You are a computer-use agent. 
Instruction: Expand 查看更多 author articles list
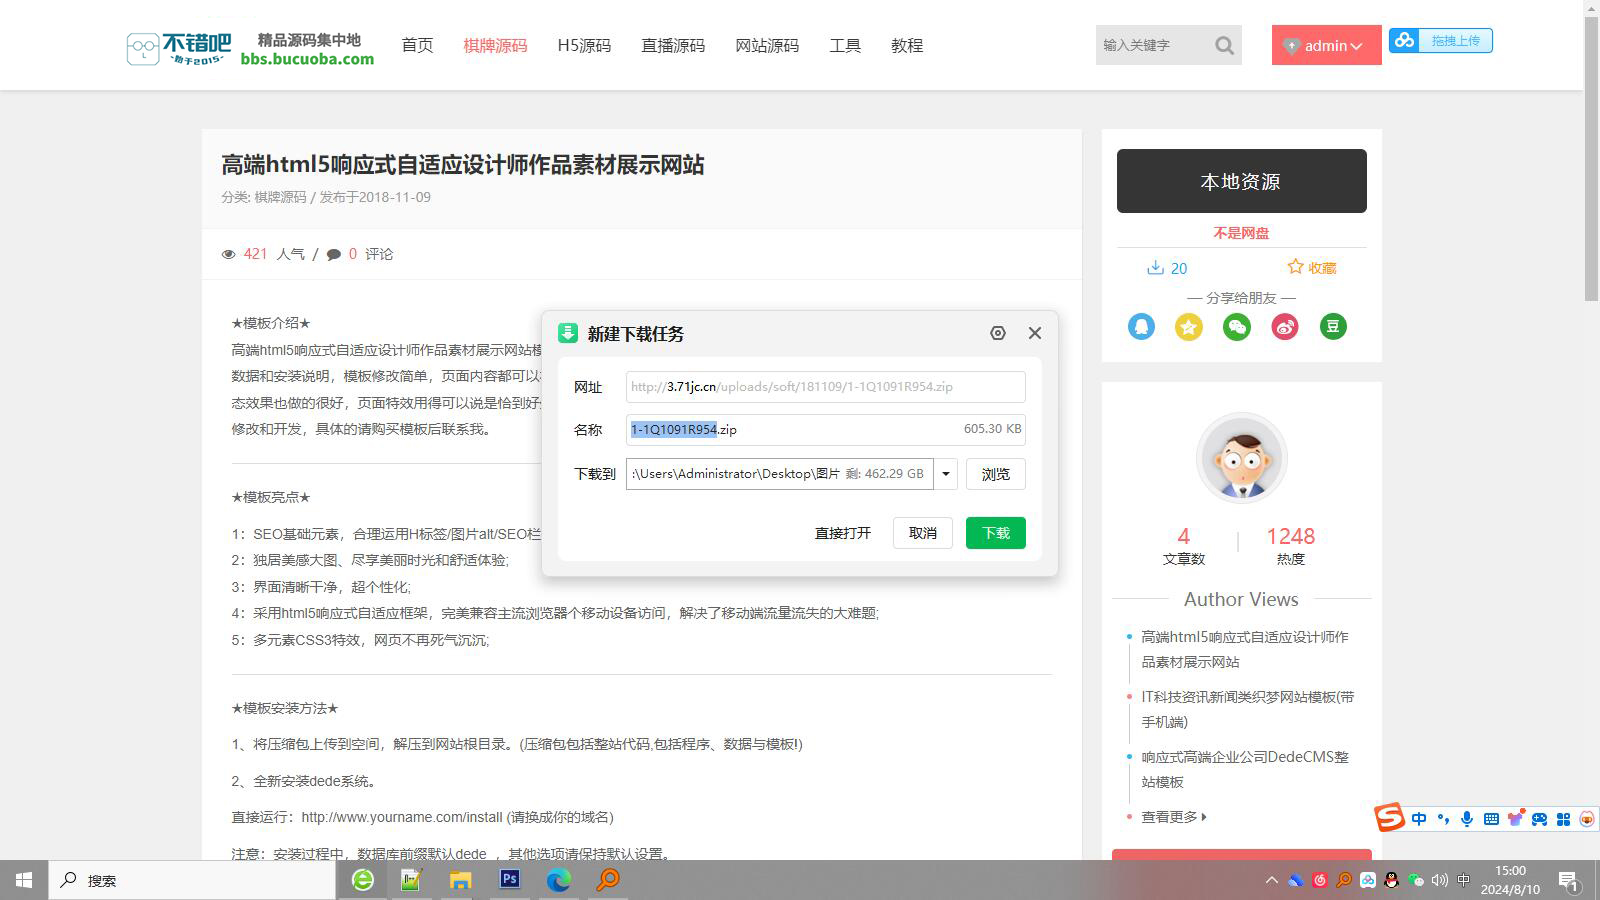coord(1174,817)
